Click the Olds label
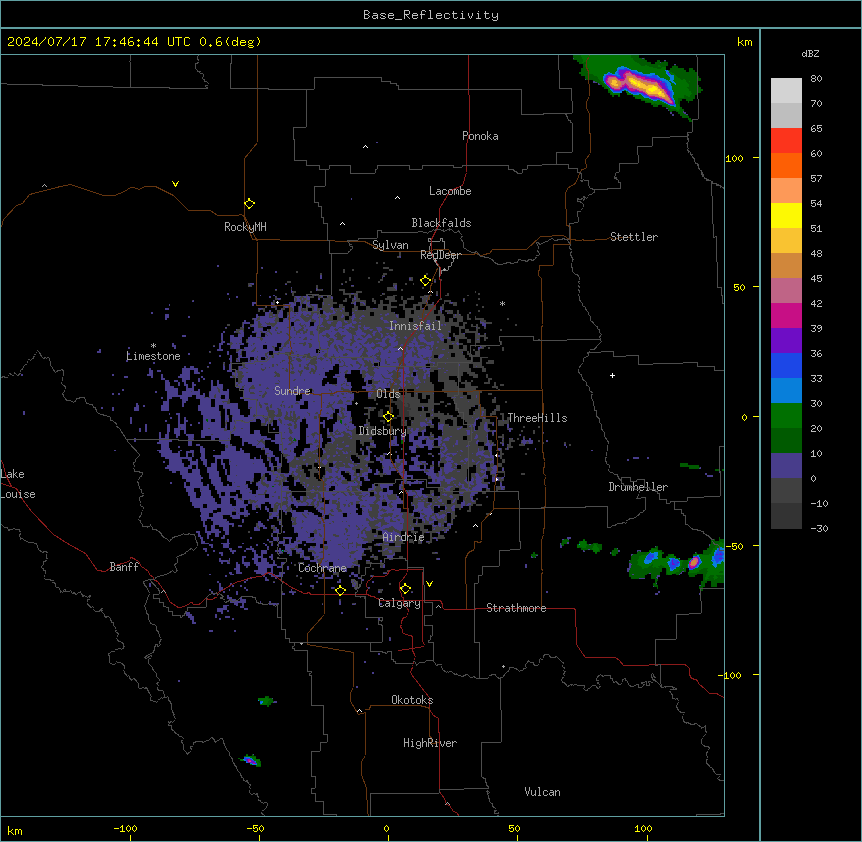The image size is (862, 842). (388, 394)
